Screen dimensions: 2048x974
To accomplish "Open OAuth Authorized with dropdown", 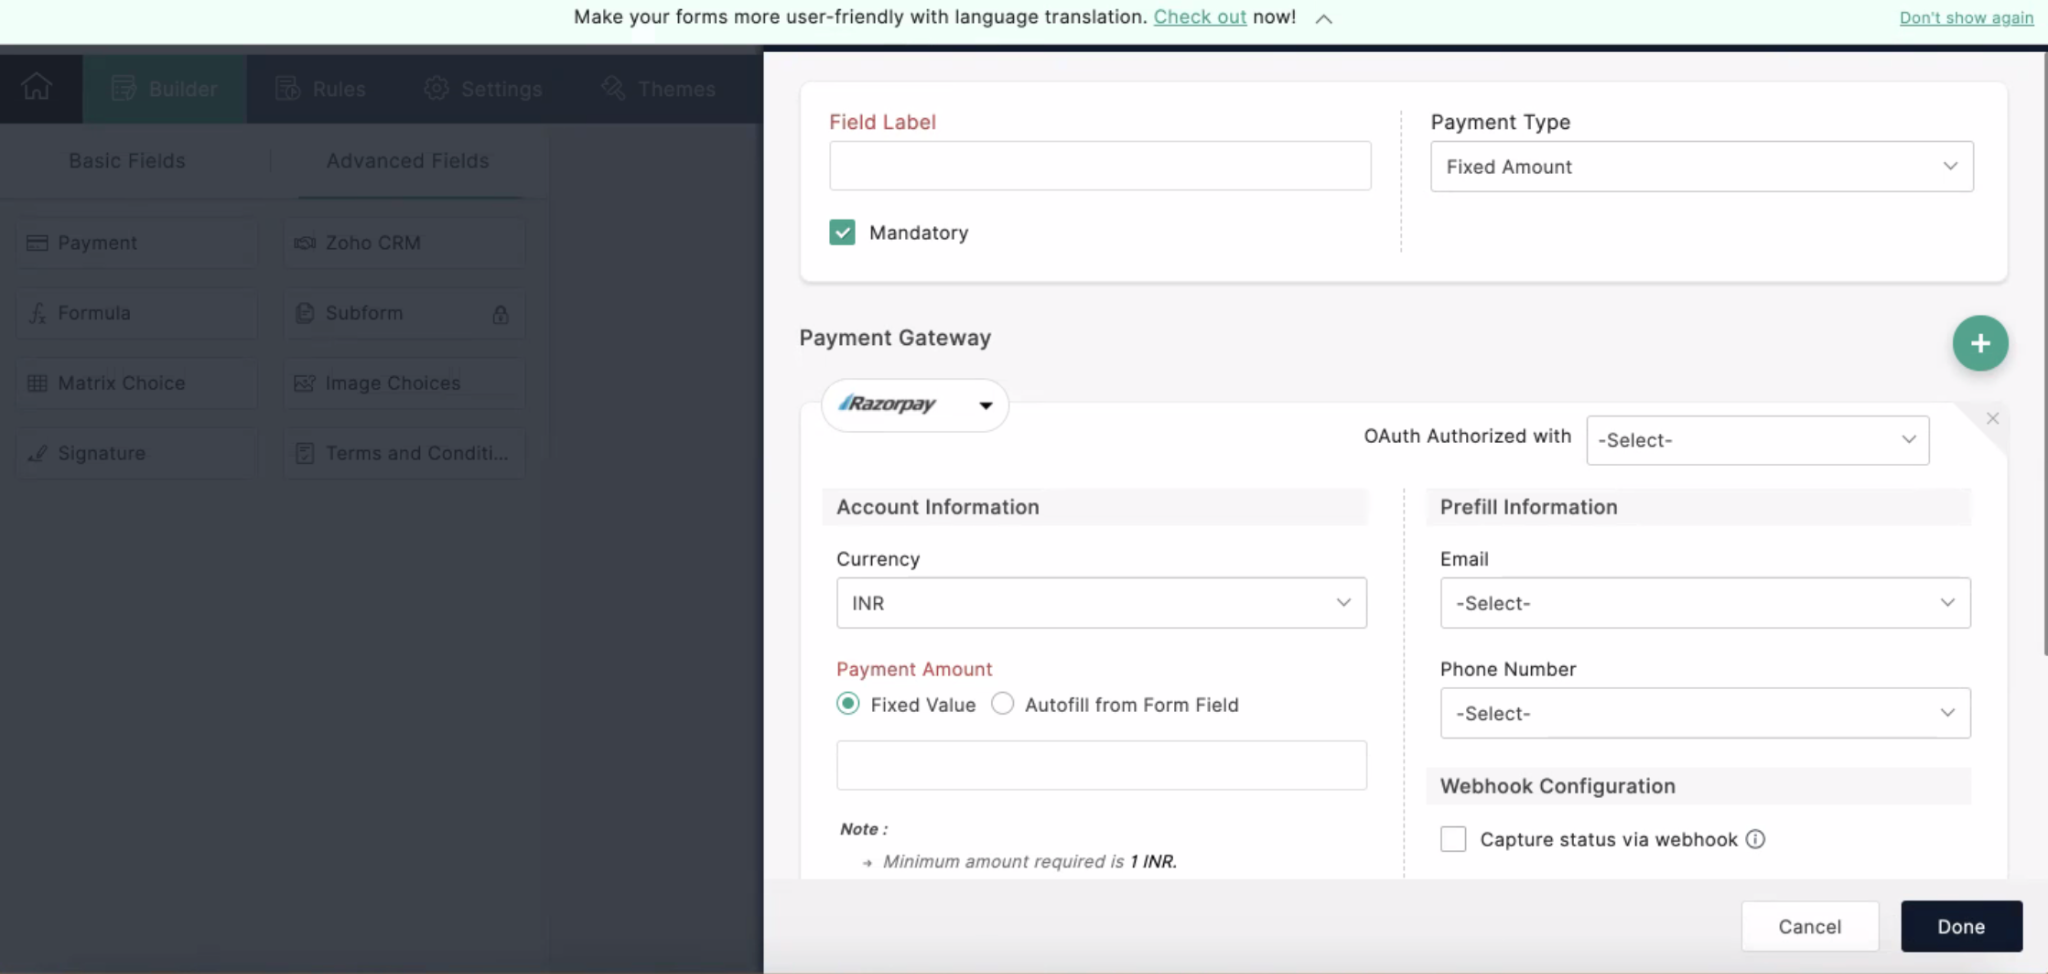I will [1757, 440].
